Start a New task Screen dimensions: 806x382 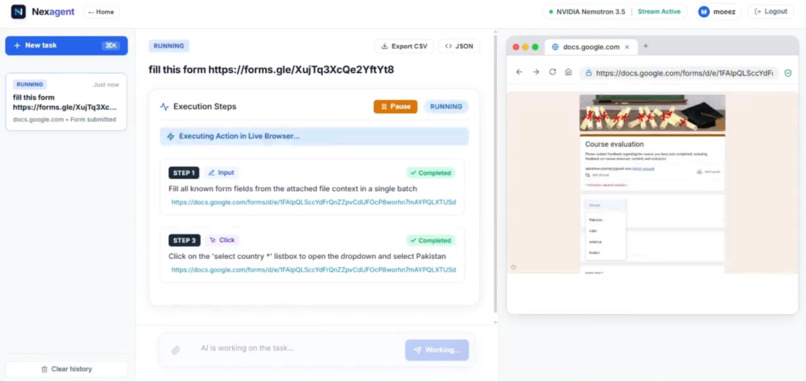click(66, 45)
